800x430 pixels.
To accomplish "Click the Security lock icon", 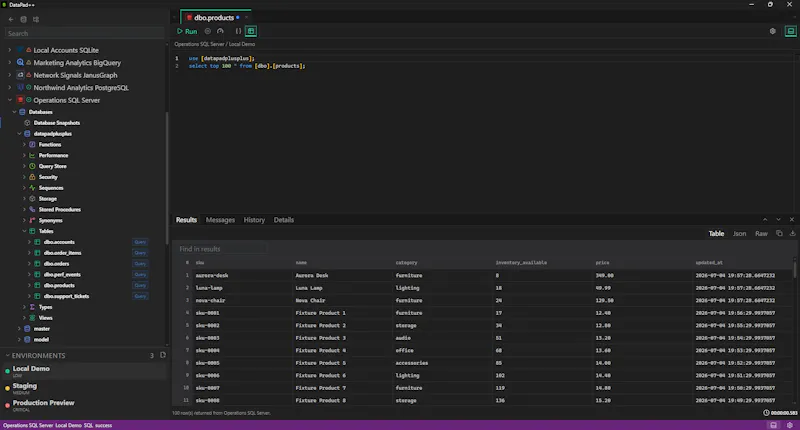I will (32, 177).
